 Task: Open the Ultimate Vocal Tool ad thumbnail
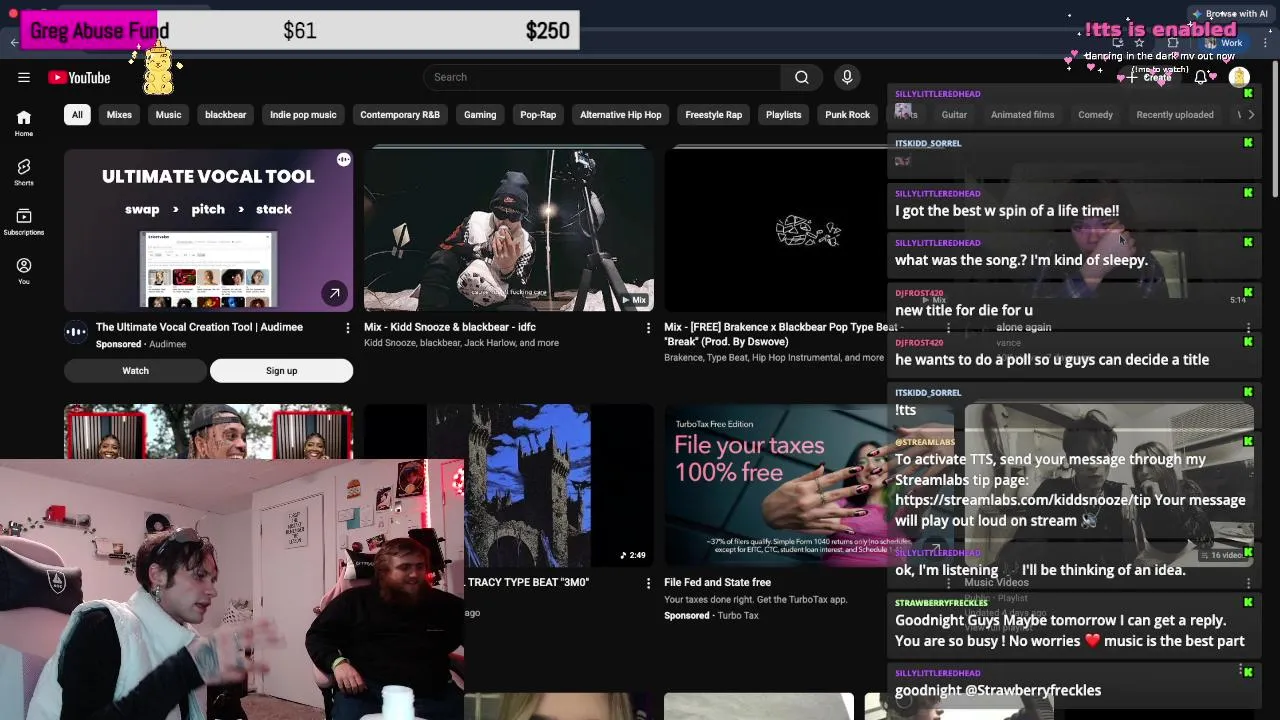208,230
